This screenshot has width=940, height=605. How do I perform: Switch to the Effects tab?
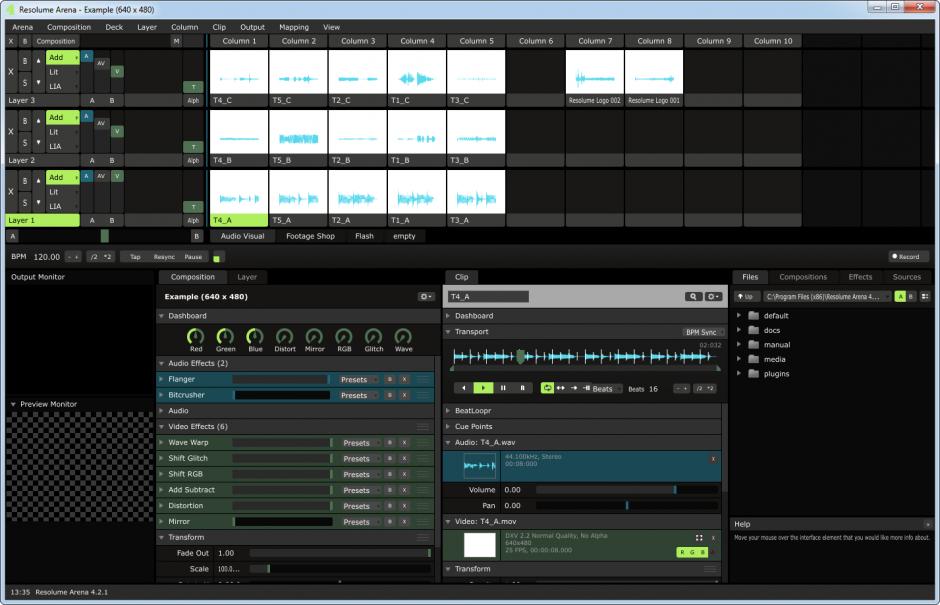click(x=860, y=277)
